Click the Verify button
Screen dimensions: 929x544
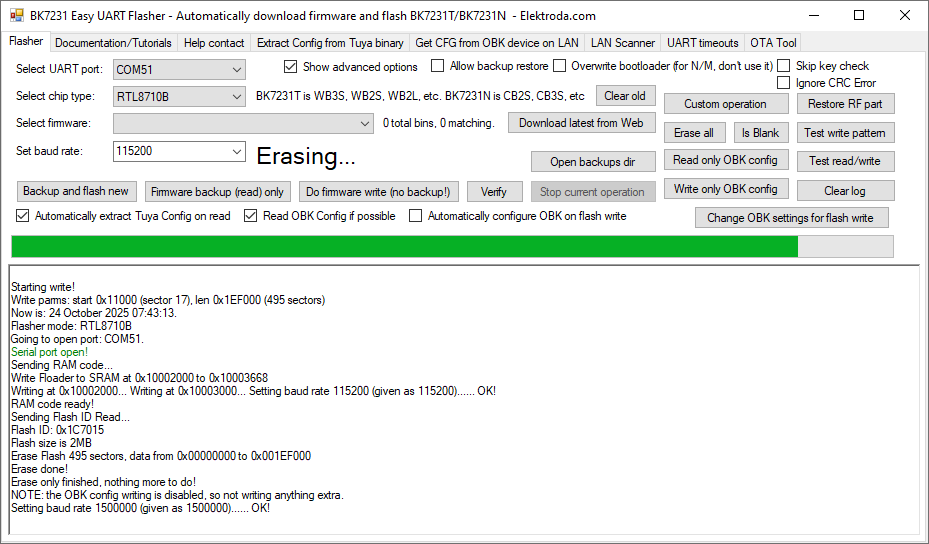(x=494, y=191)
